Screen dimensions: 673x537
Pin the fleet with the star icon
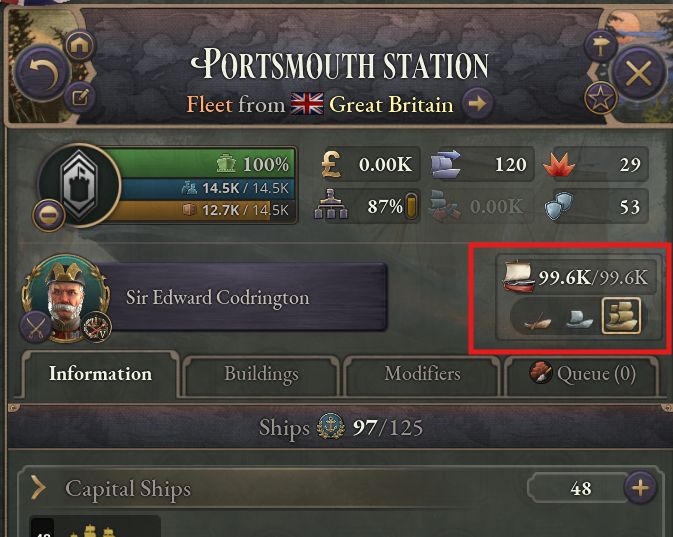(x=599, y=98)
